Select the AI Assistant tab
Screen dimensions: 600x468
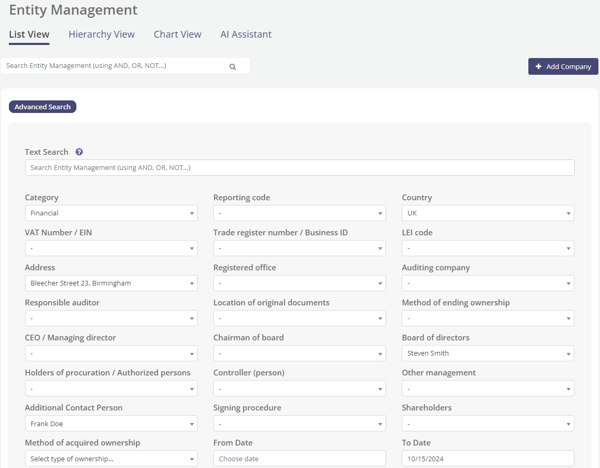(x=245, y=34)
